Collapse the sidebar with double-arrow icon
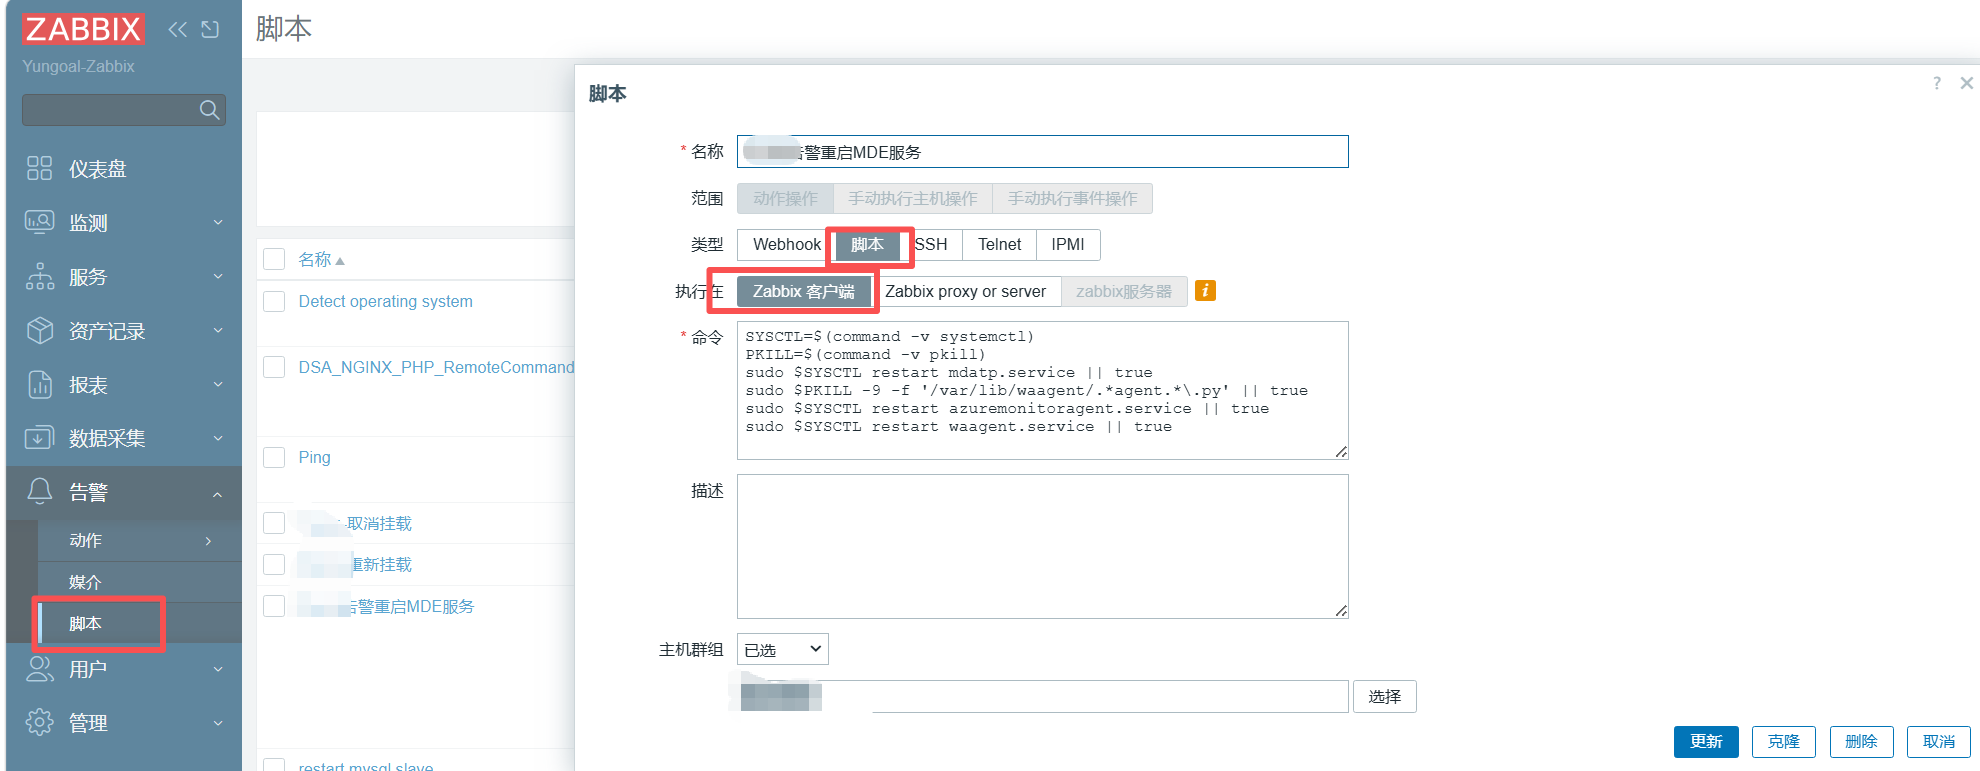 point(177,29)
